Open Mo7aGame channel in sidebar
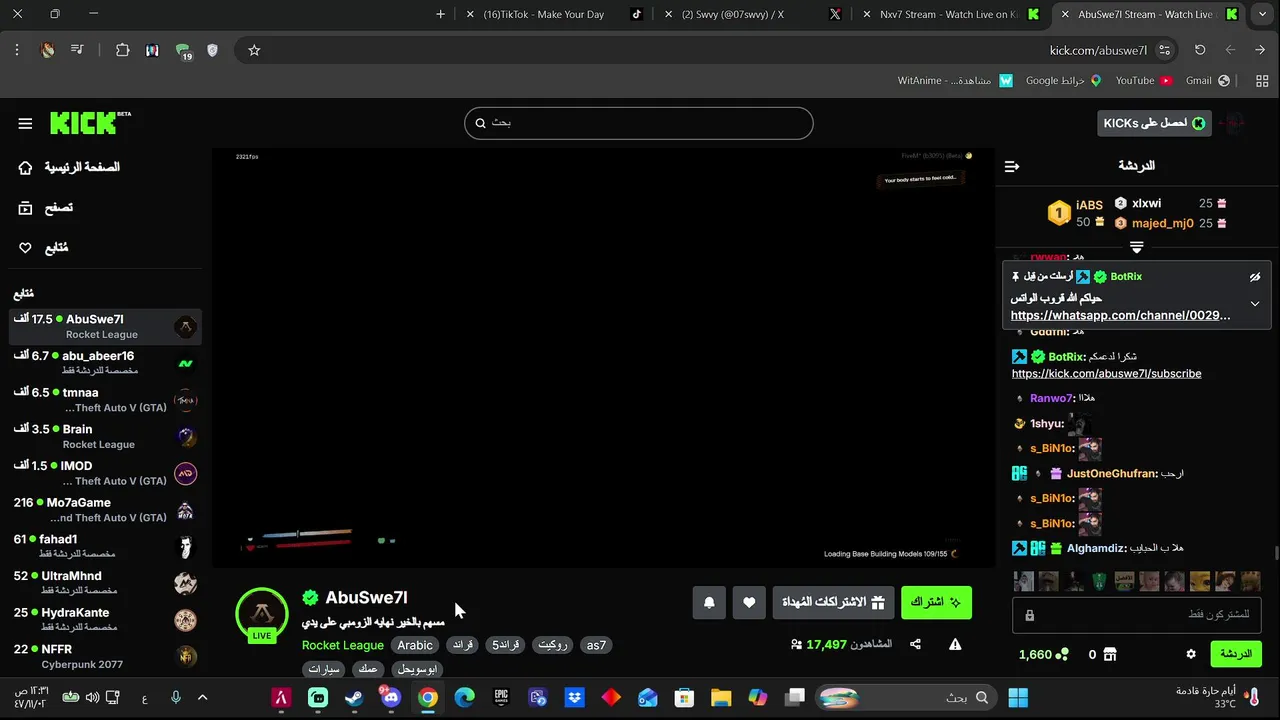The width and height of the screenshot is (1280, 720). (105, 510)
